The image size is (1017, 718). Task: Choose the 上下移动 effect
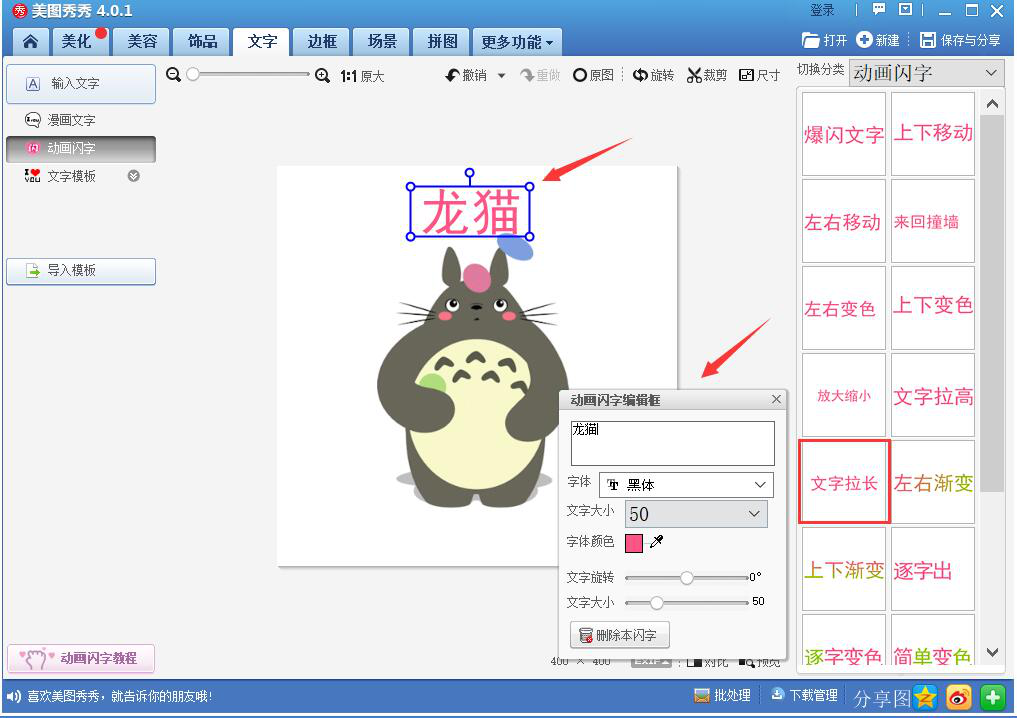pyautogui.click(x=933, y=134)
